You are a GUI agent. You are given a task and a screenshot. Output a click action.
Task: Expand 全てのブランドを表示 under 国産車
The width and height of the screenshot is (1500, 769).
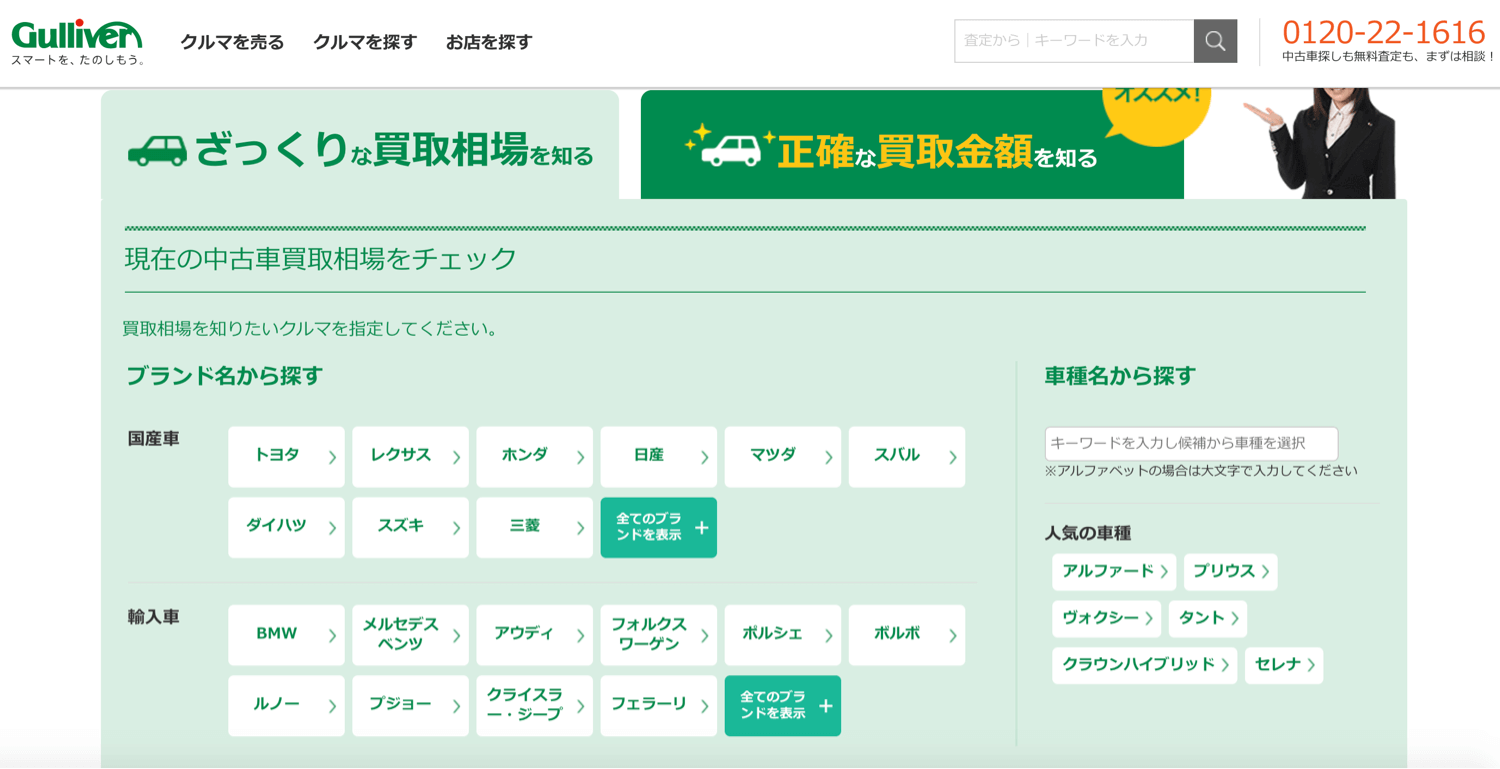pyautogui.click(x=658, y=527)
